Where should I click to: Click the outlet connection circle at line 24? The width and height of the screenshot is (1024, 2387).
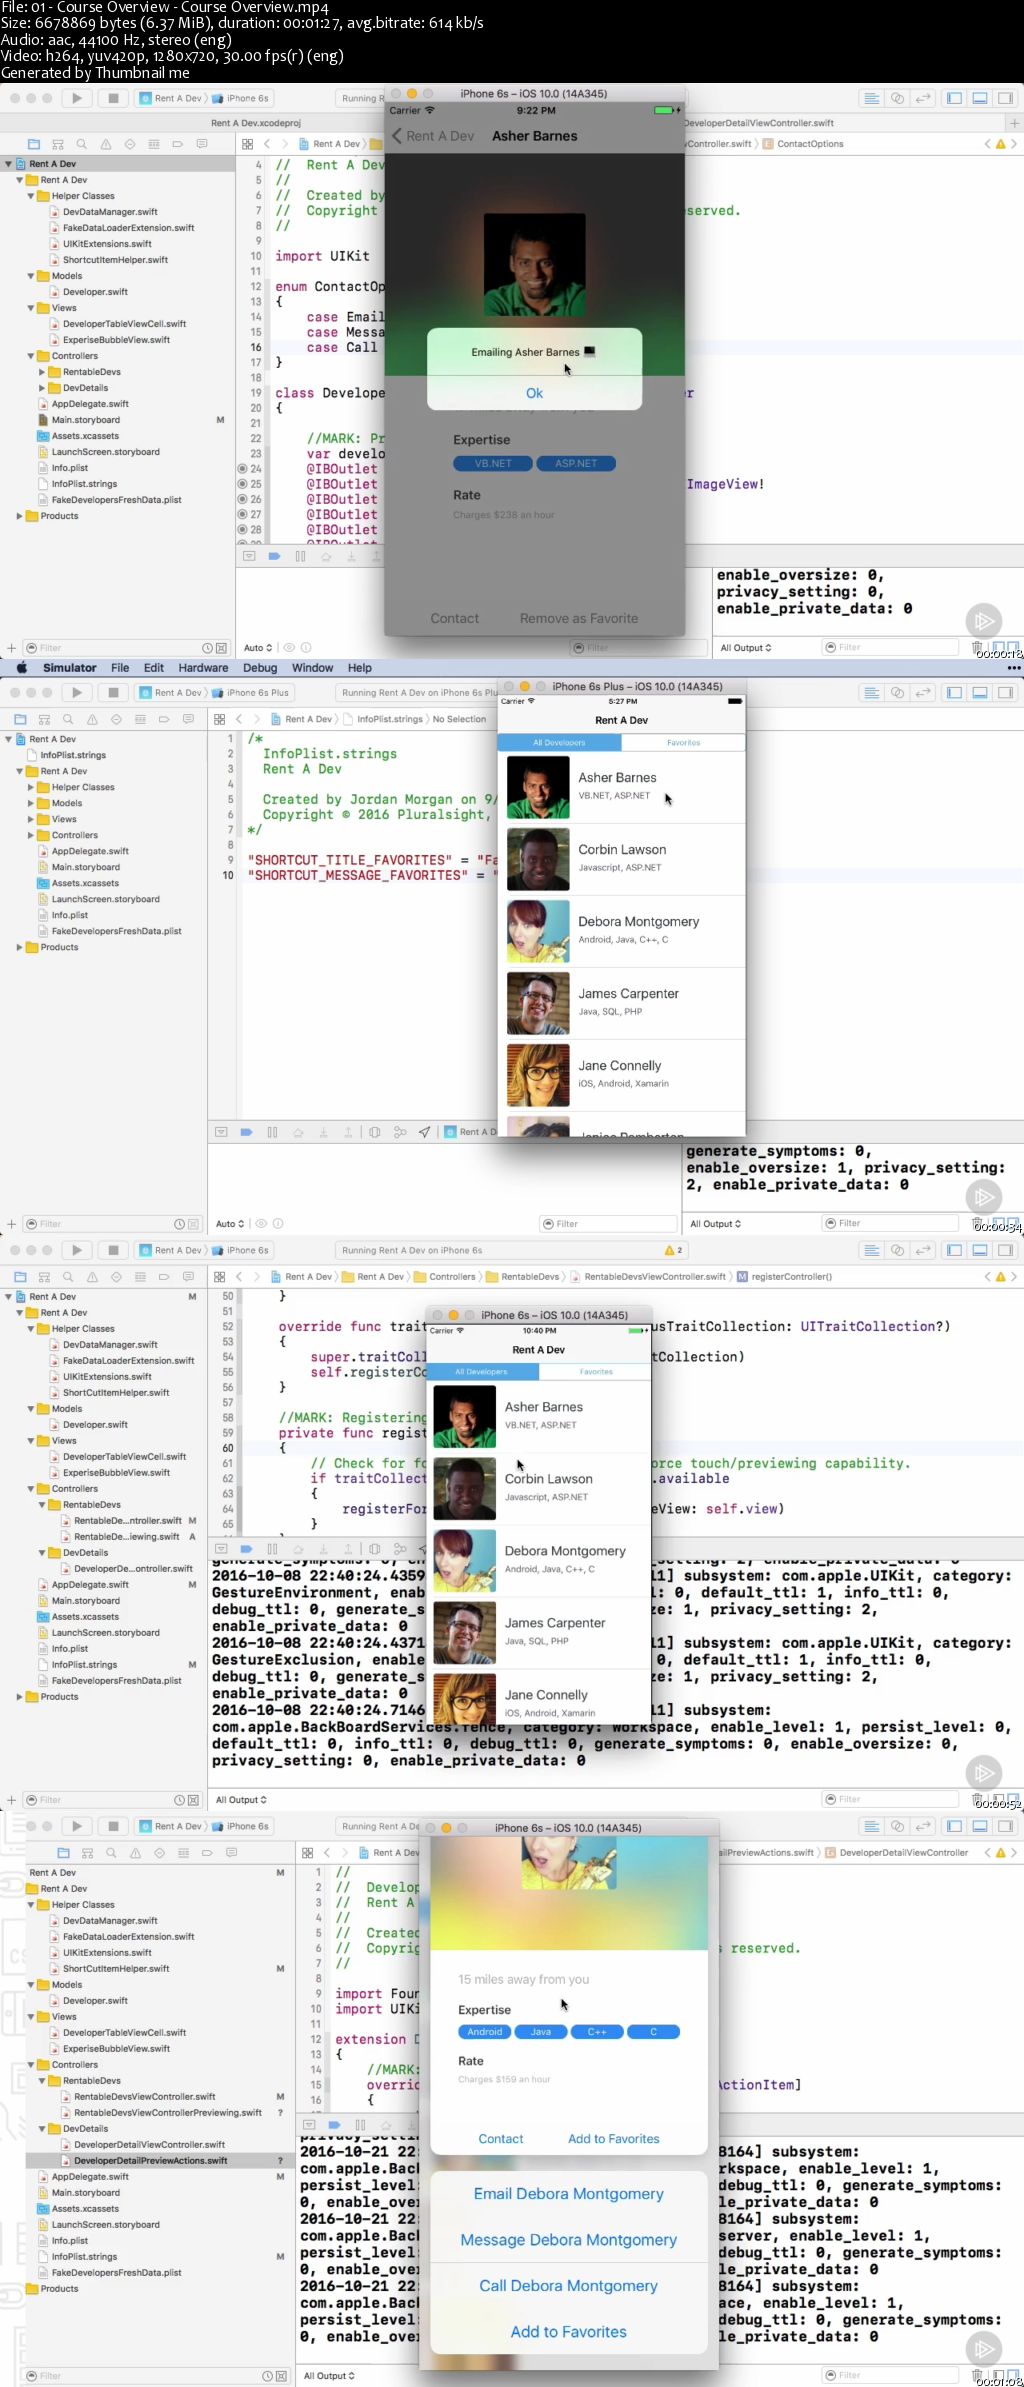coord(242,469)
